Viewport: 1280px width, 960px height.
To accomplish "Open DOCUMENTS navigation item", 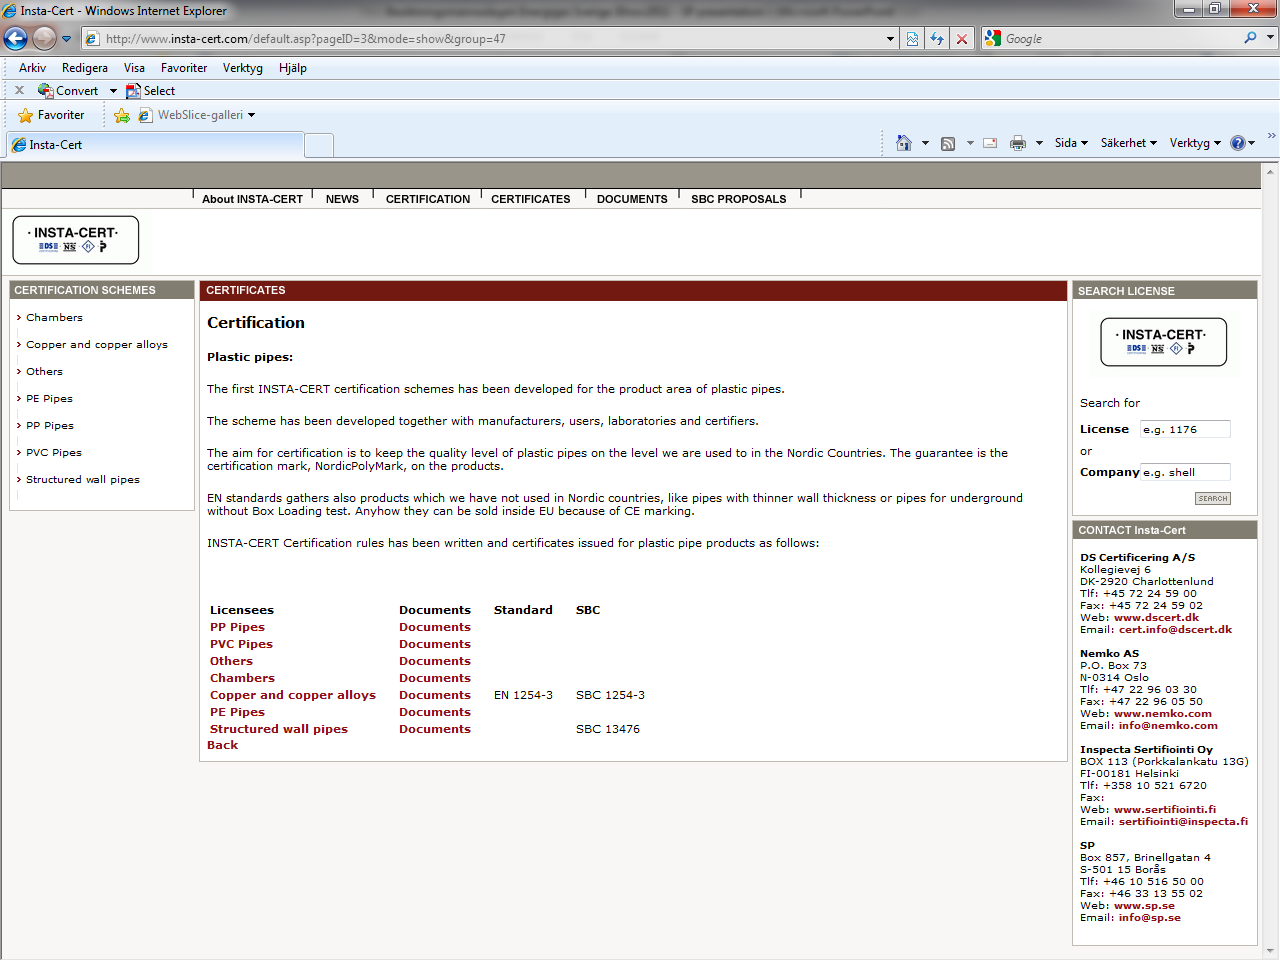I will pyautogui.click(x=632, y=199).
